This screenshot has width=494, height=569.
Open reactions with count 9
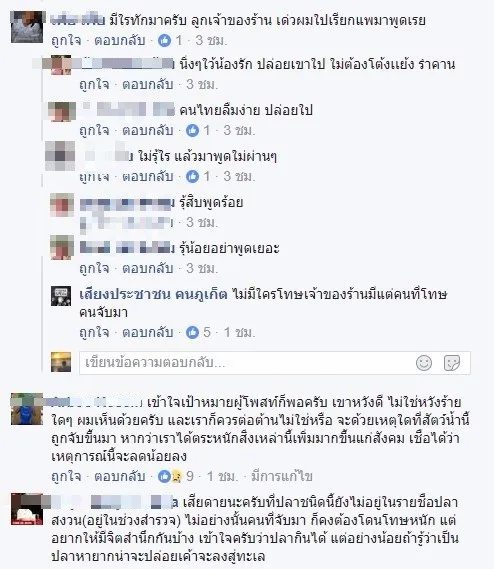tap(170, 476)
